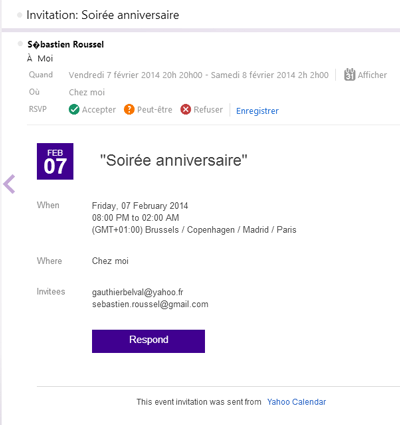Click 'Friday, 07 February 2014' date text
Image resolution: width=400 pixels, height=425 pixels.
pyautogui.click(x=140, y=206)
